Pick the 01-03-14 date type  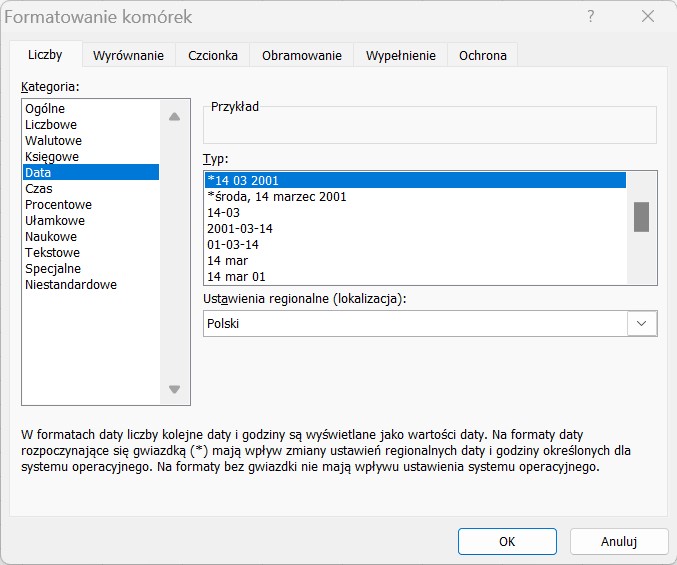tap(415, 245)
